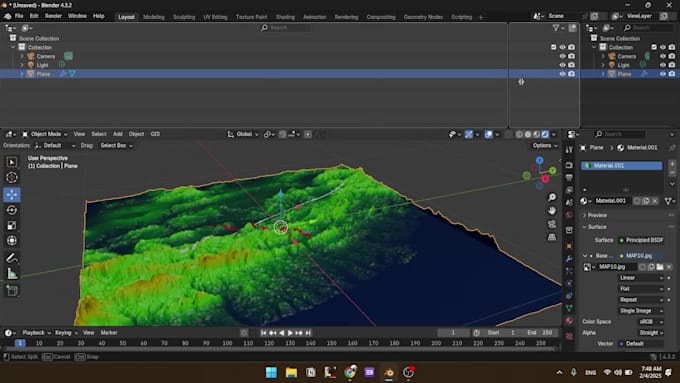Select the Transform tool in the toolbar
Viewport: 680px width, 383px height.
coord(12,241)
